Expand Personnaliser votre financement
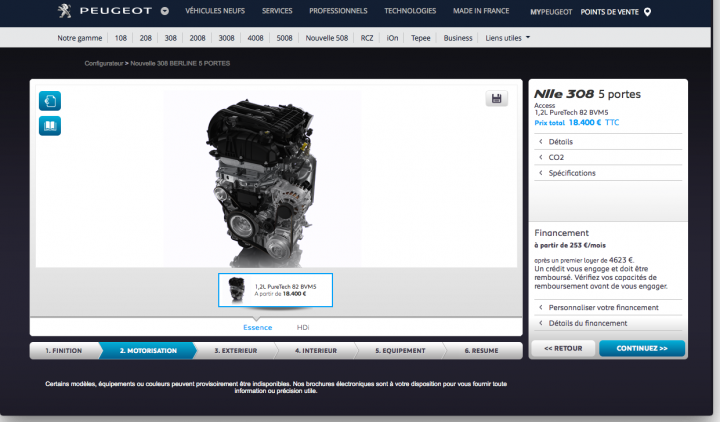This screenshot has width=720, height=422. (x=608, y=307)
